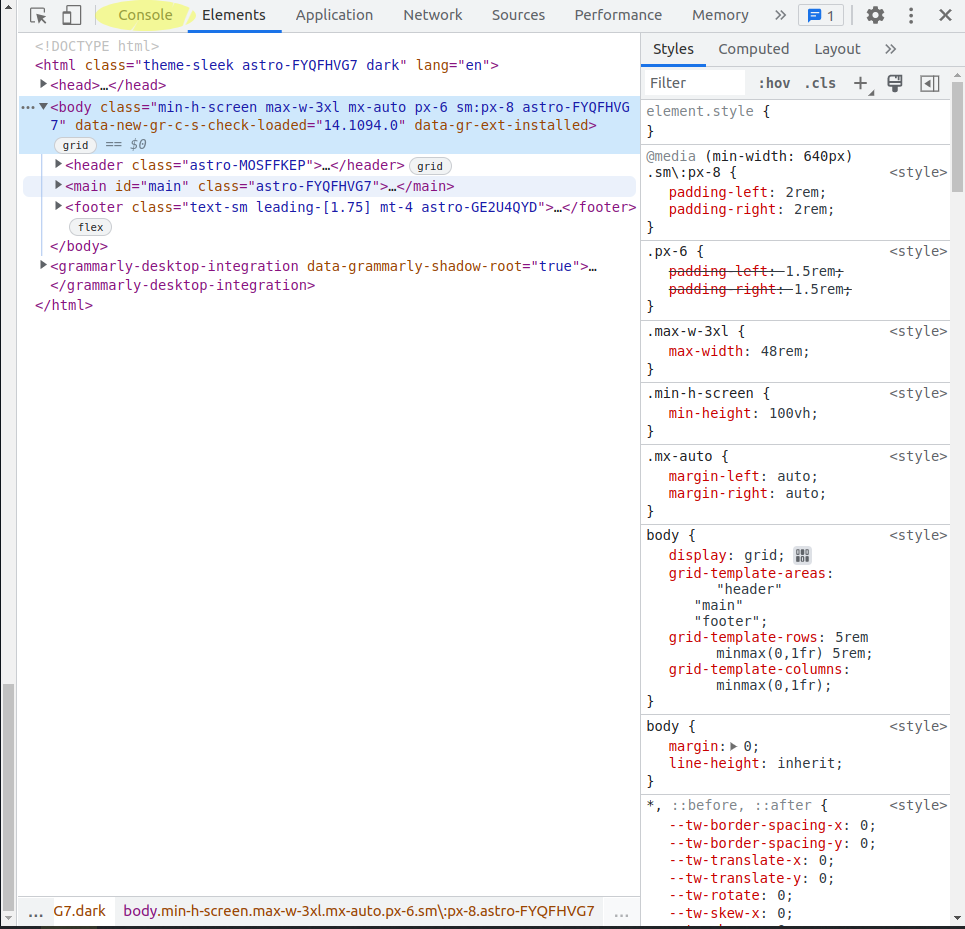Open the Customize DevTools three-dot menu

tap(911, 15)
